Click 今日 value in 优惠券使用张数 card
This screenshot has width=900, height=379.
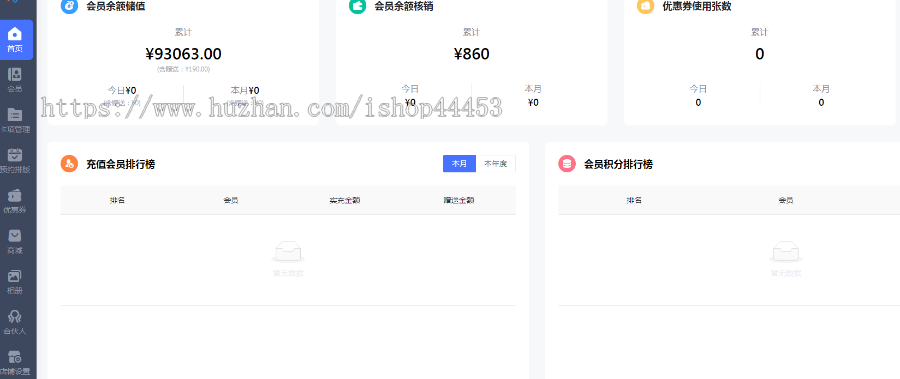698,103
